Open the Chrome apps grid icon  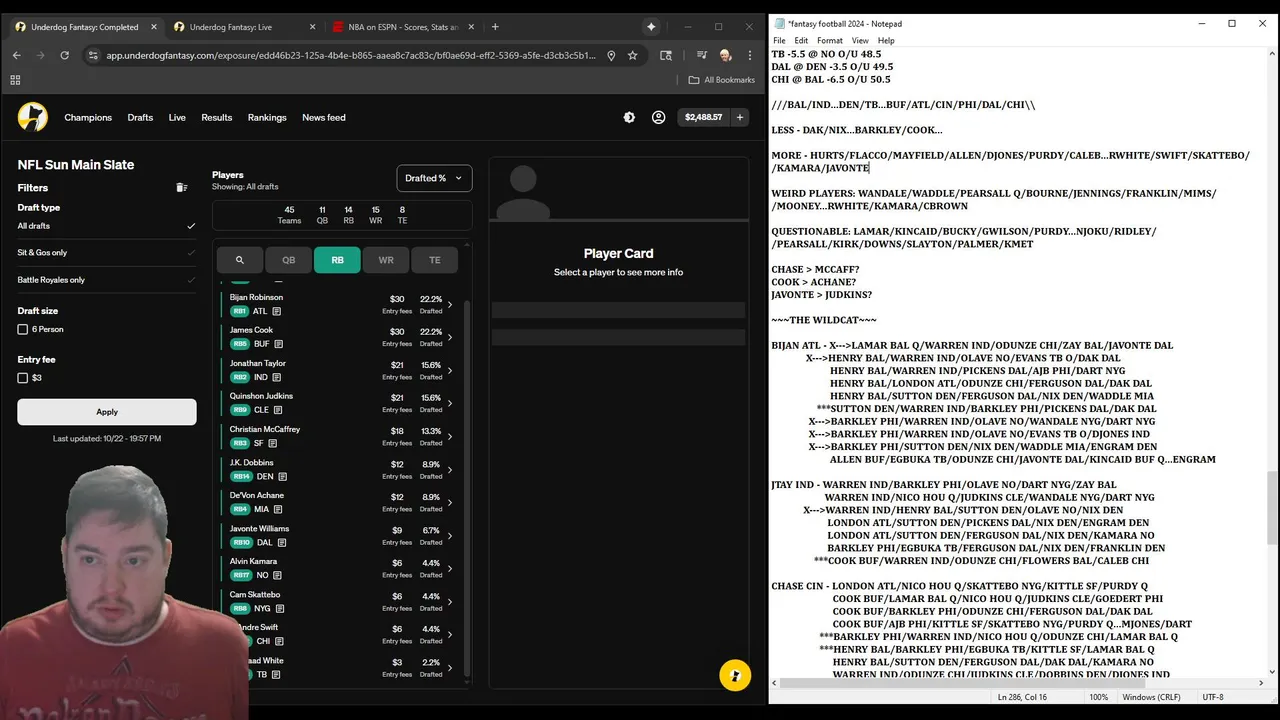click(15, 80)
